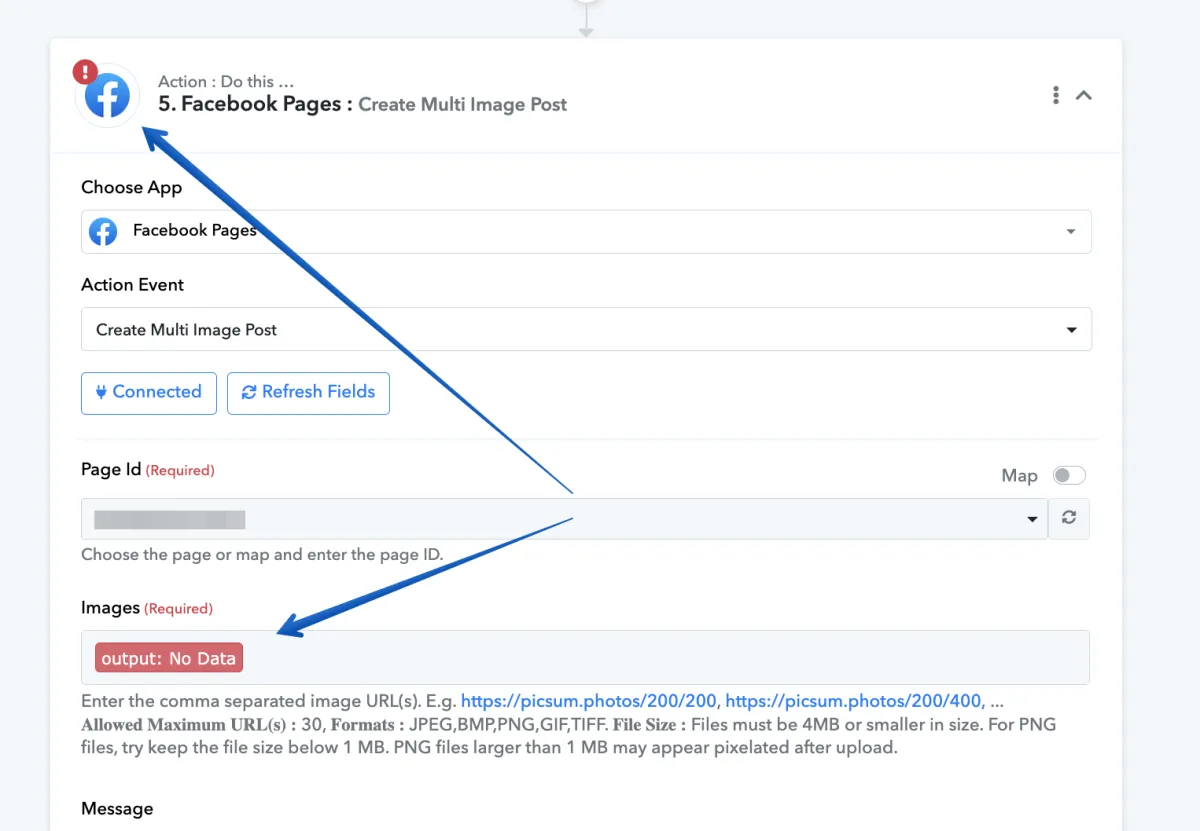Open the Action Event dropdown
Screen dimensions: 1200x831
(x=586, y=329)
